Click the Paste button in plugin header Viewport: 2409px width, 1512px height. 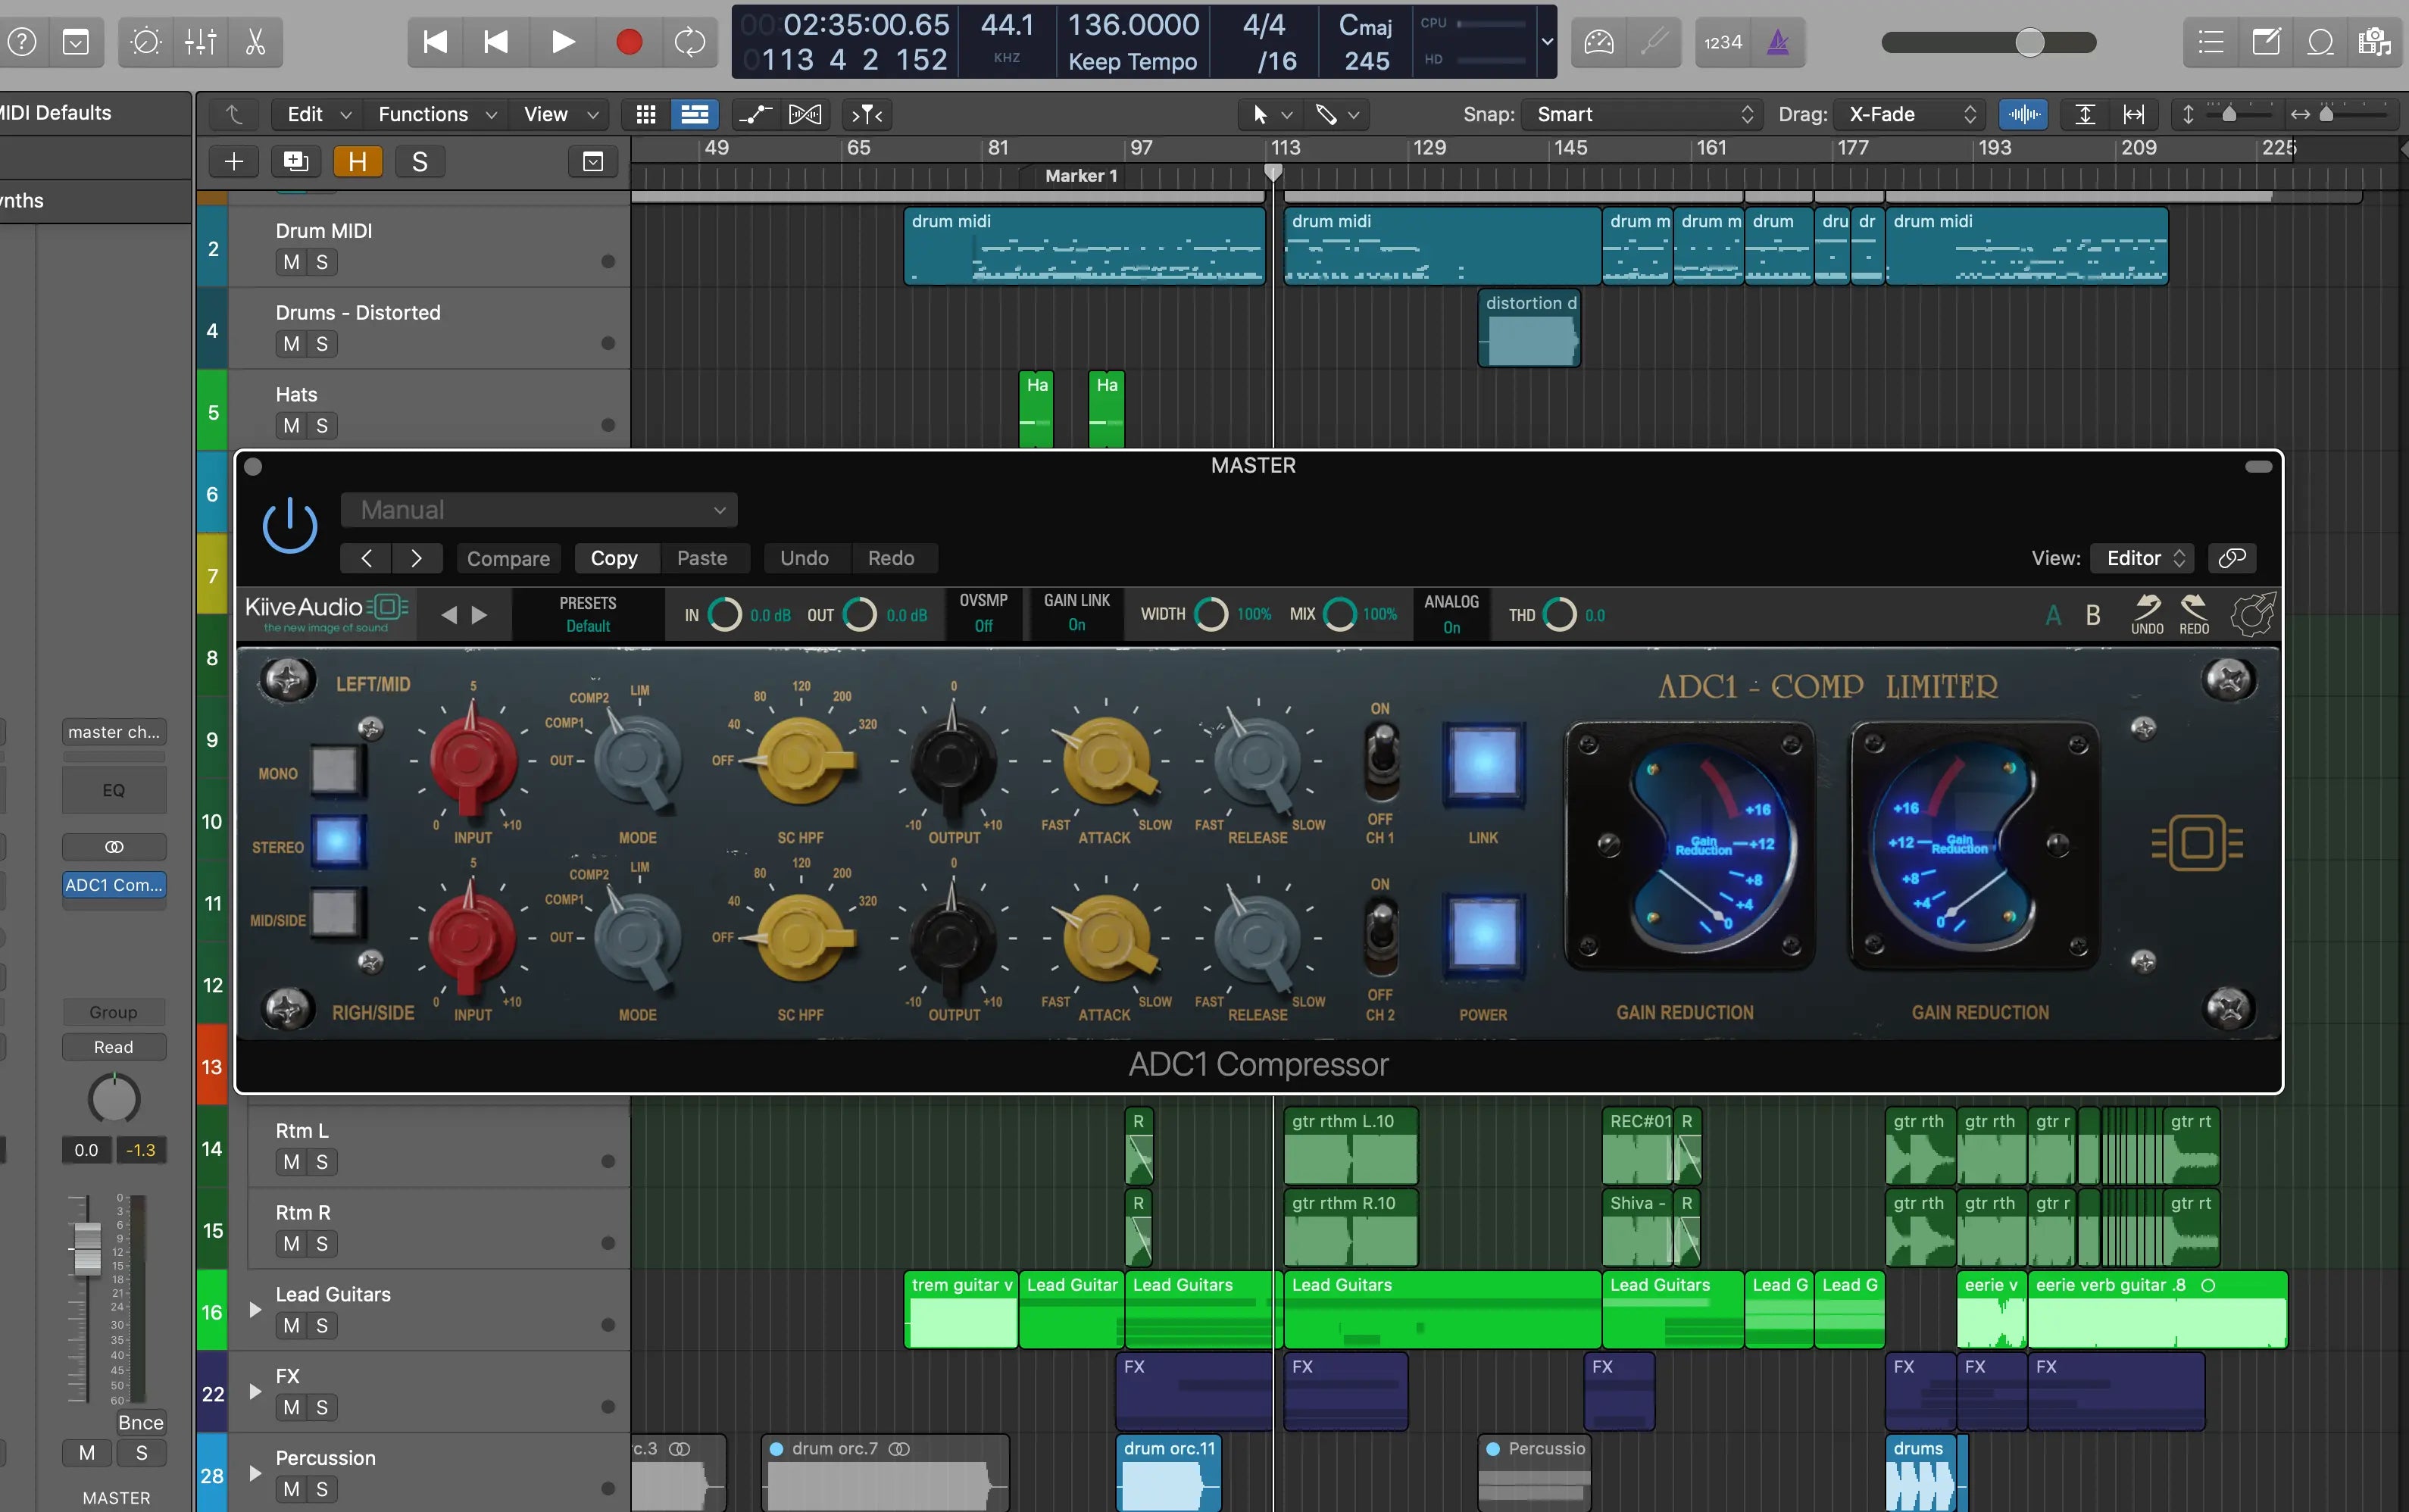pyautogui.click(x=701, y=558)
